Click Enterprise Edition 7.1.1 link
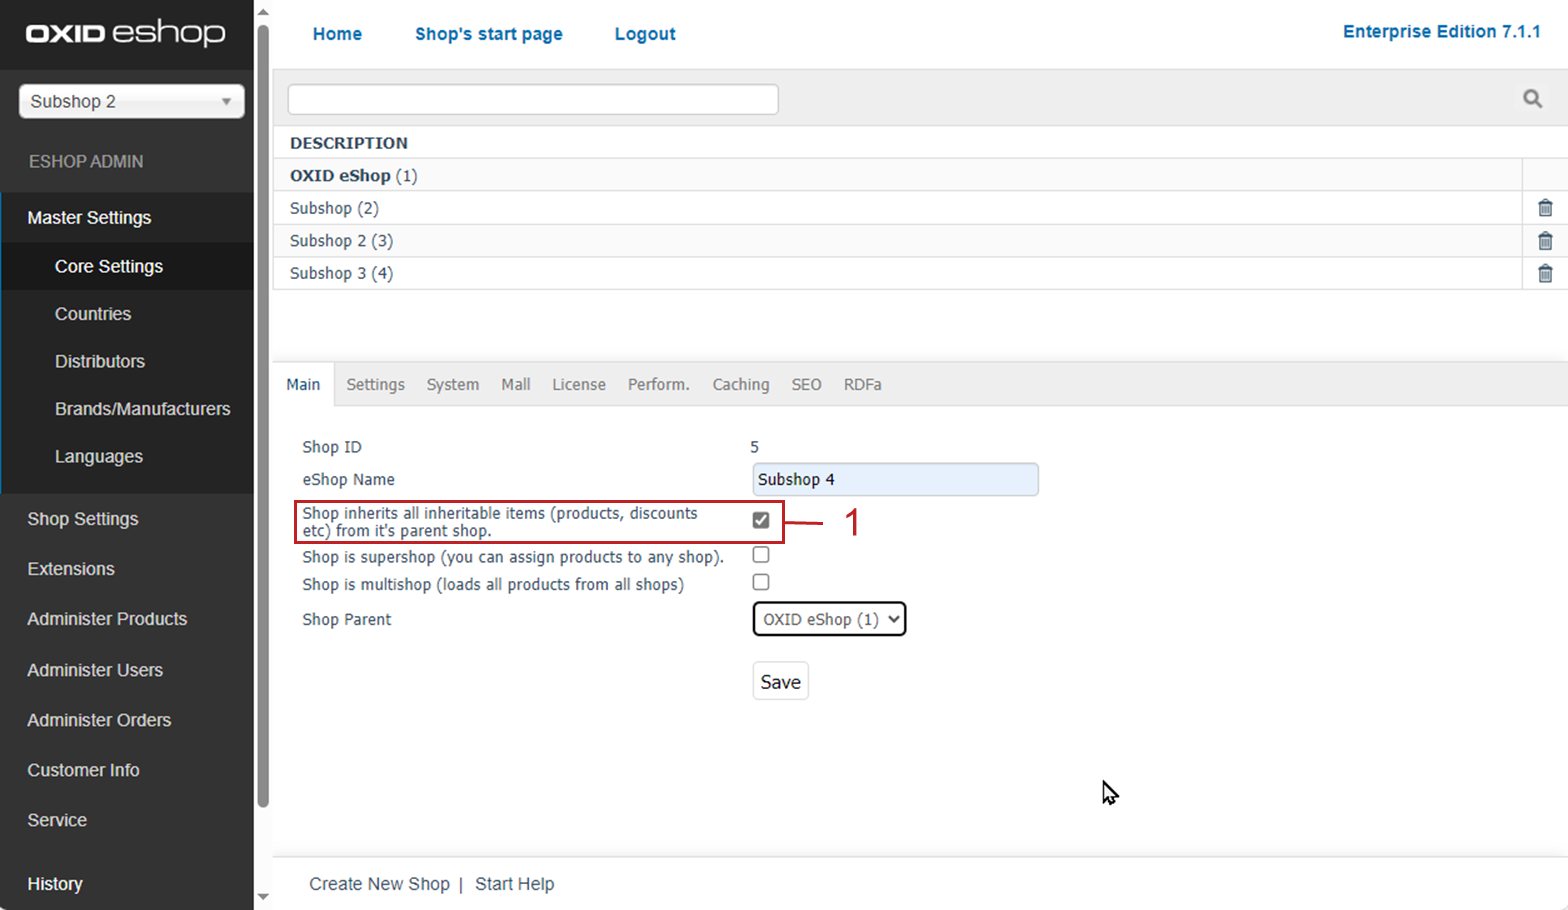This screenshot has height=910, width=1568. click(x=1441, y=32)
